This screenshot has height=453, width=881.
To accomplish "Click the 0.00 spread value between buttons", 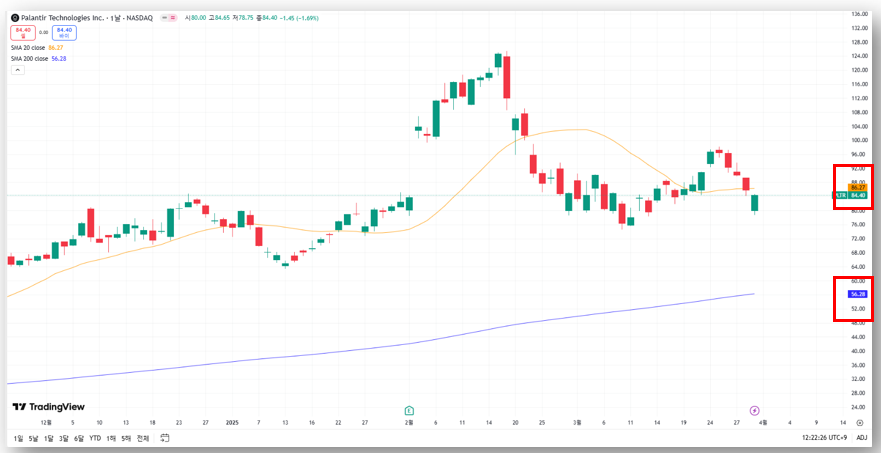I will coord(43,33).
